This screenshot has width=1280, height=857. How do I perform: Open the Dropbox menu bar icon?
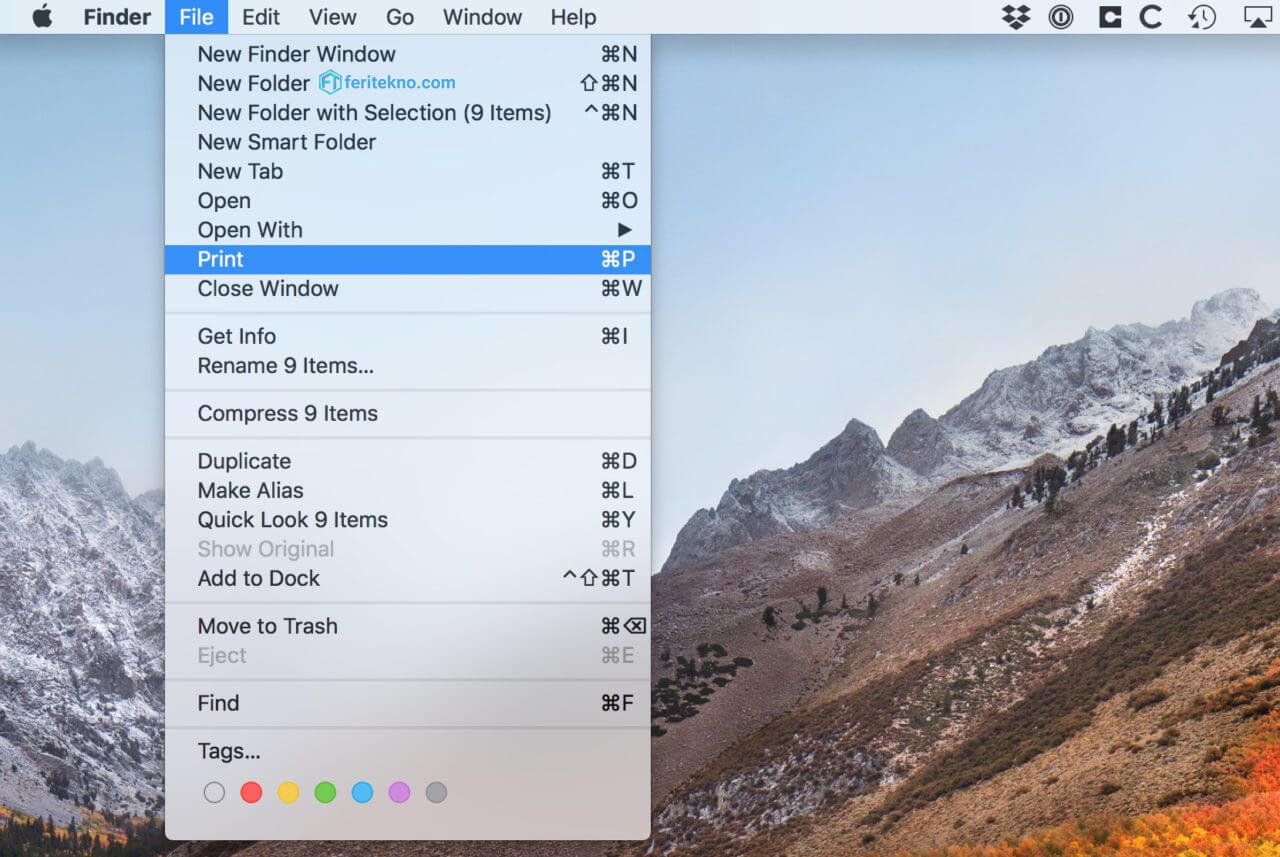1016,17
